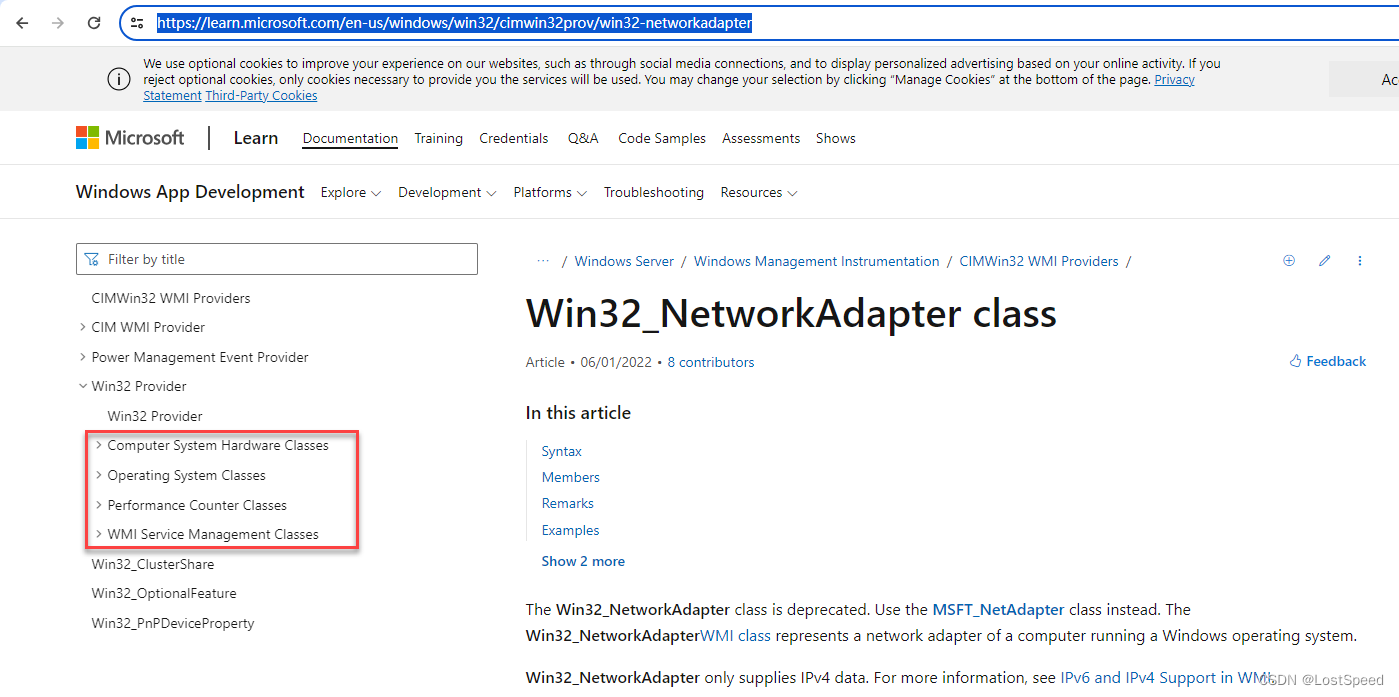1399x697 pixels.
Task: Open the more actions vertical dots
Action: (1360, 261)
